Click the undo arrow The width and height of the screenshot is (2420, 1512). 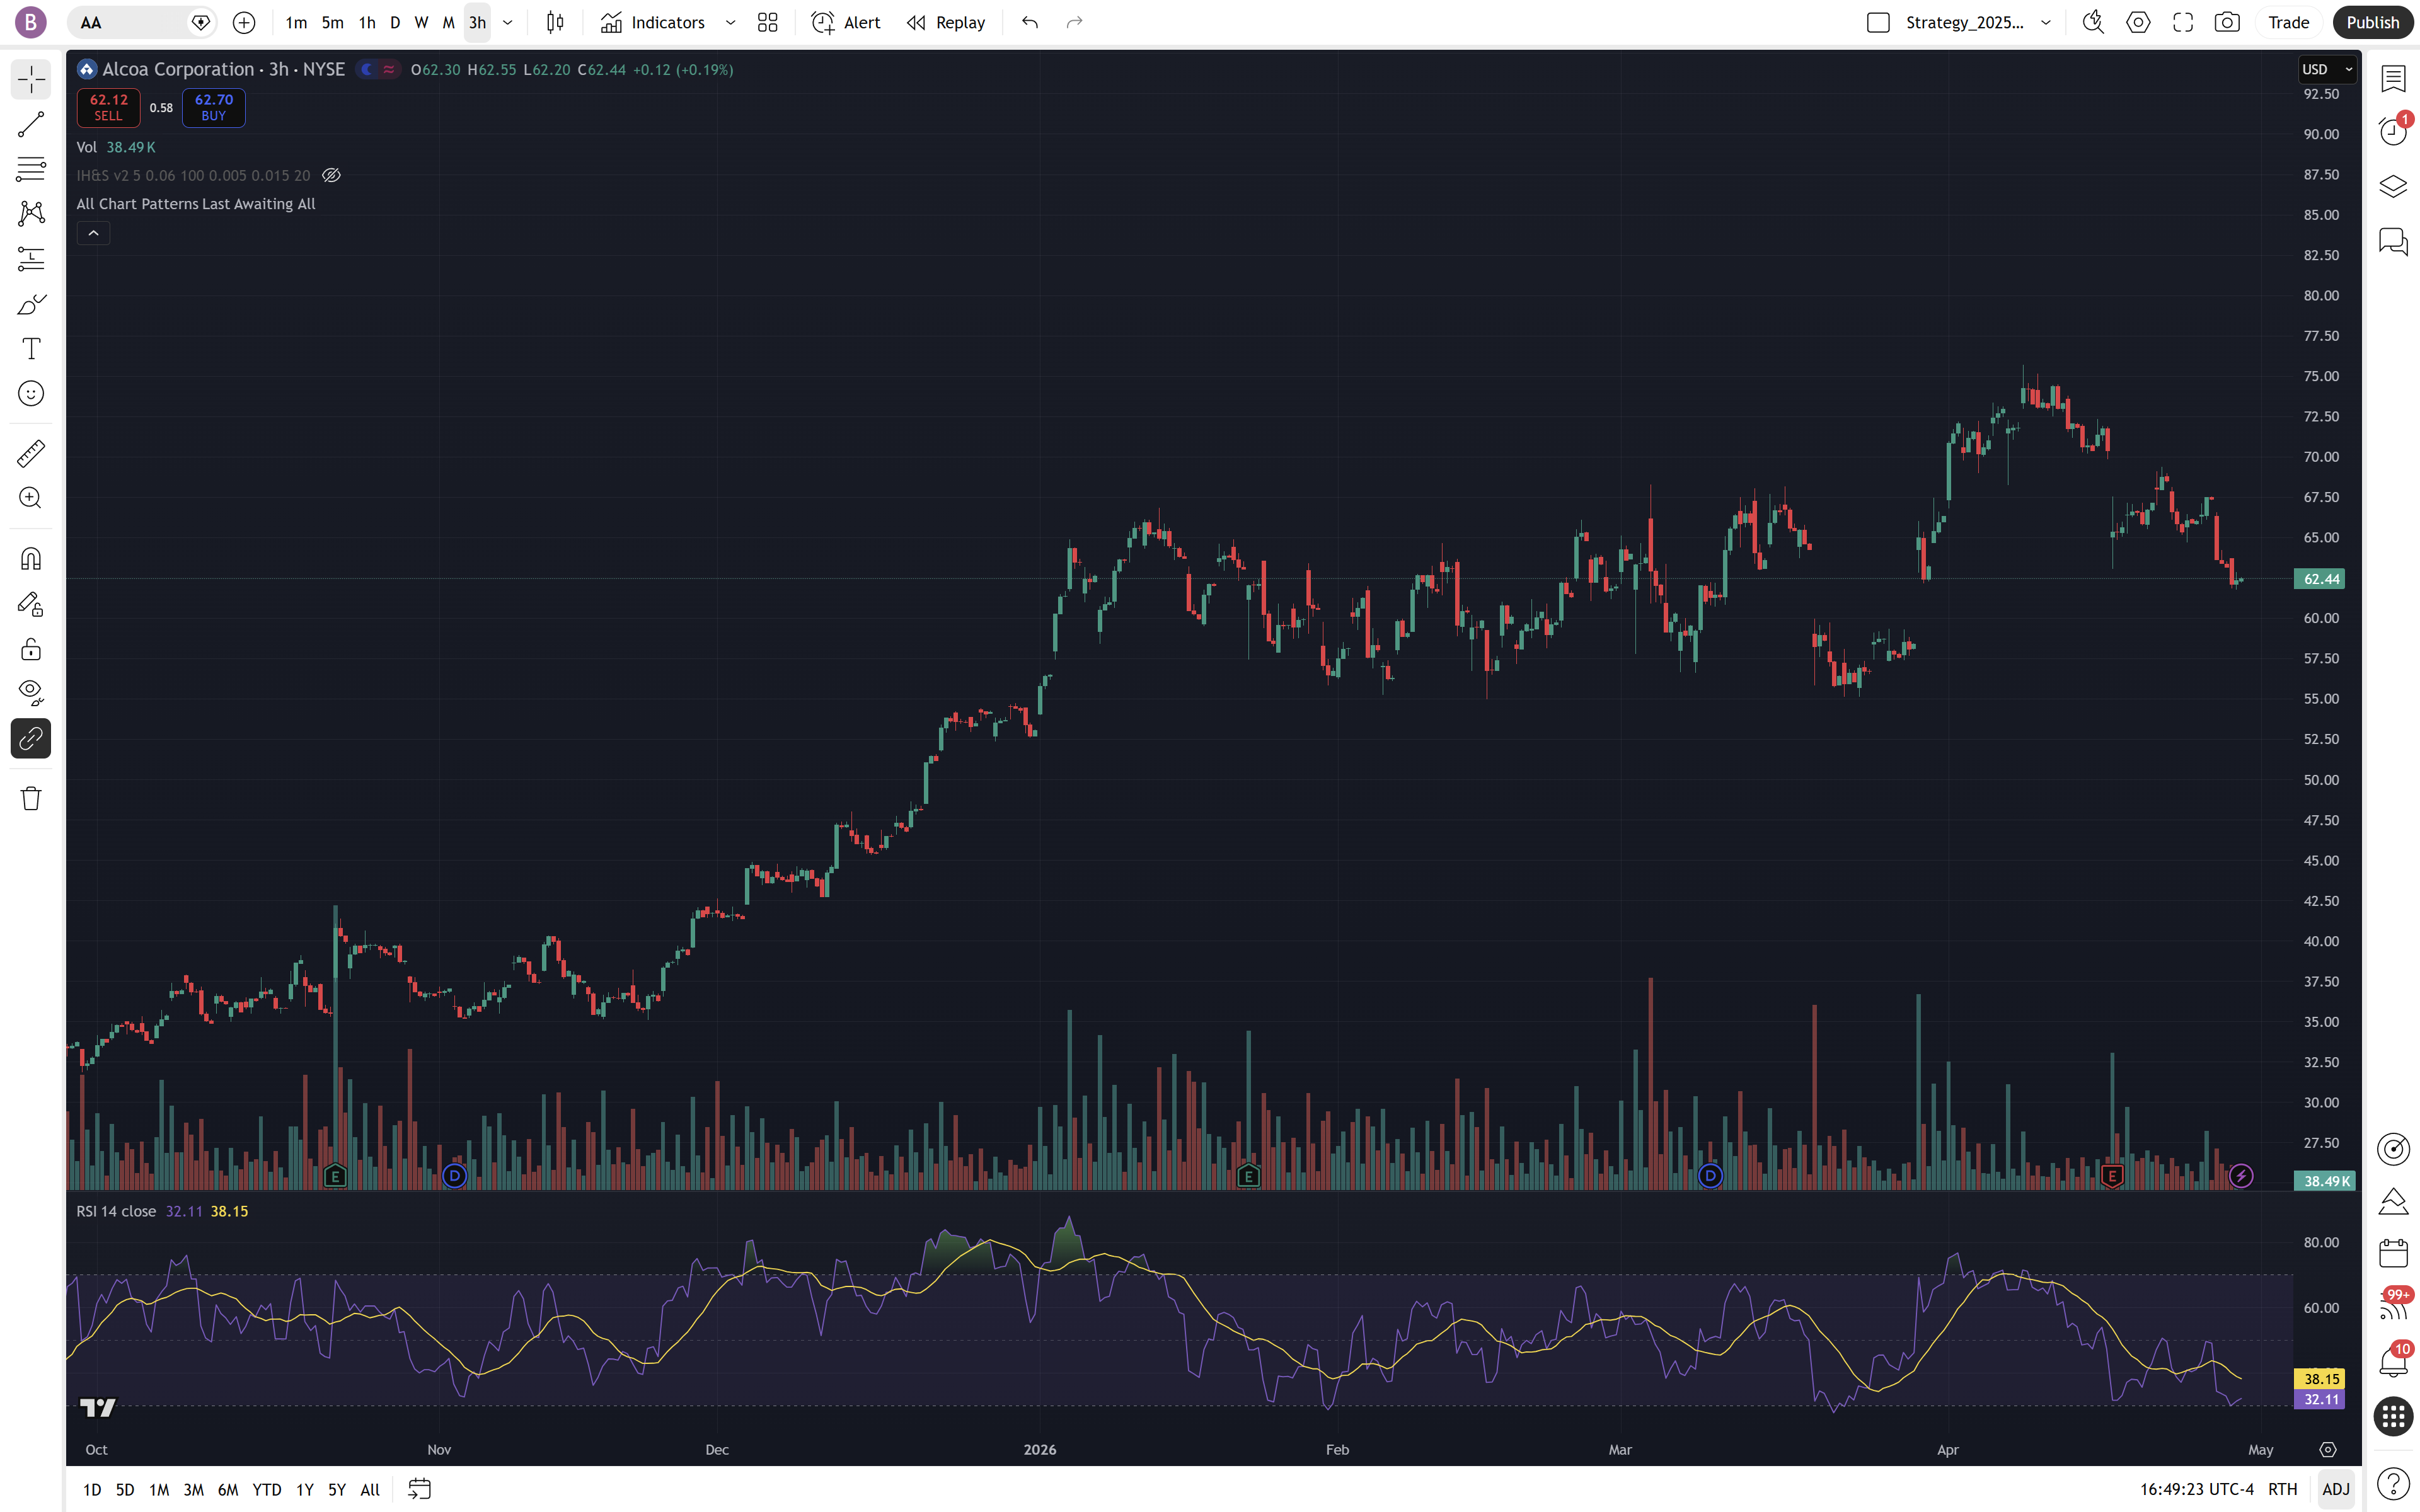click(1030, 22)
